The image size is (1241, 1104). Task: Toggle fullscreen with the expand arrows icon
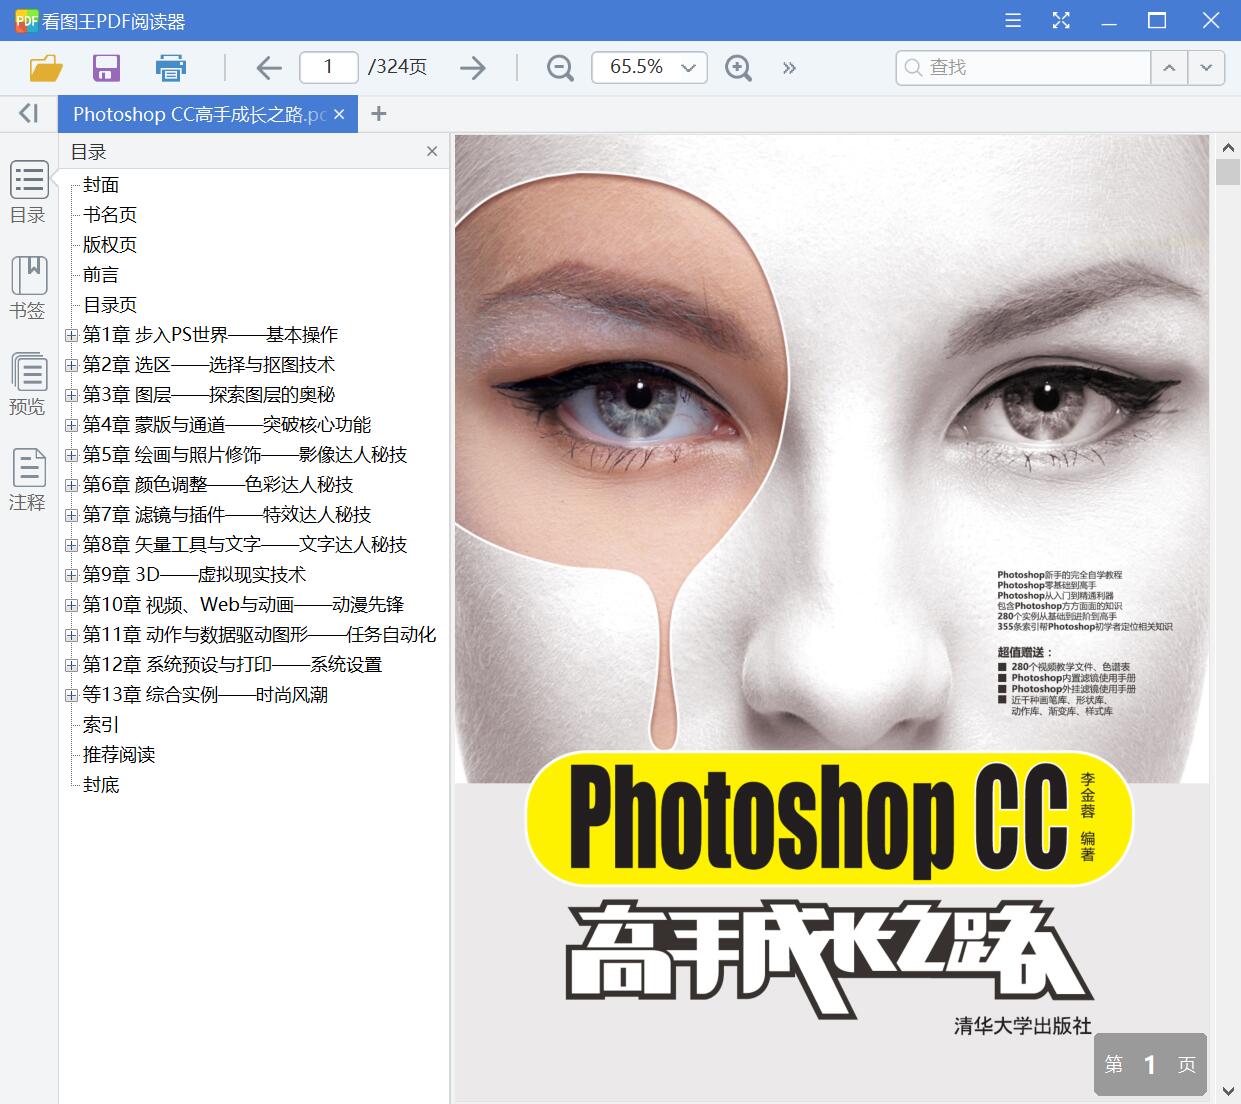point(1061,21)
